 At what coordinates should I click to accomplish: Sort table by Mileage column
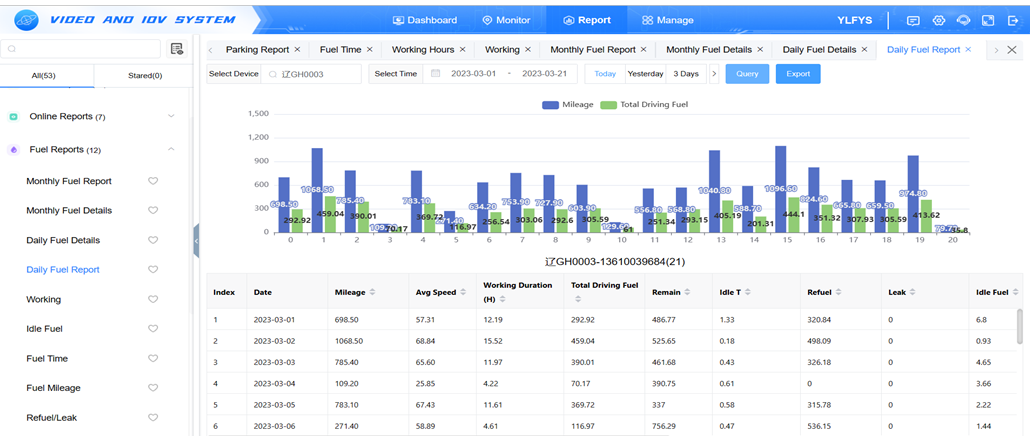click(x=373, y=292)
